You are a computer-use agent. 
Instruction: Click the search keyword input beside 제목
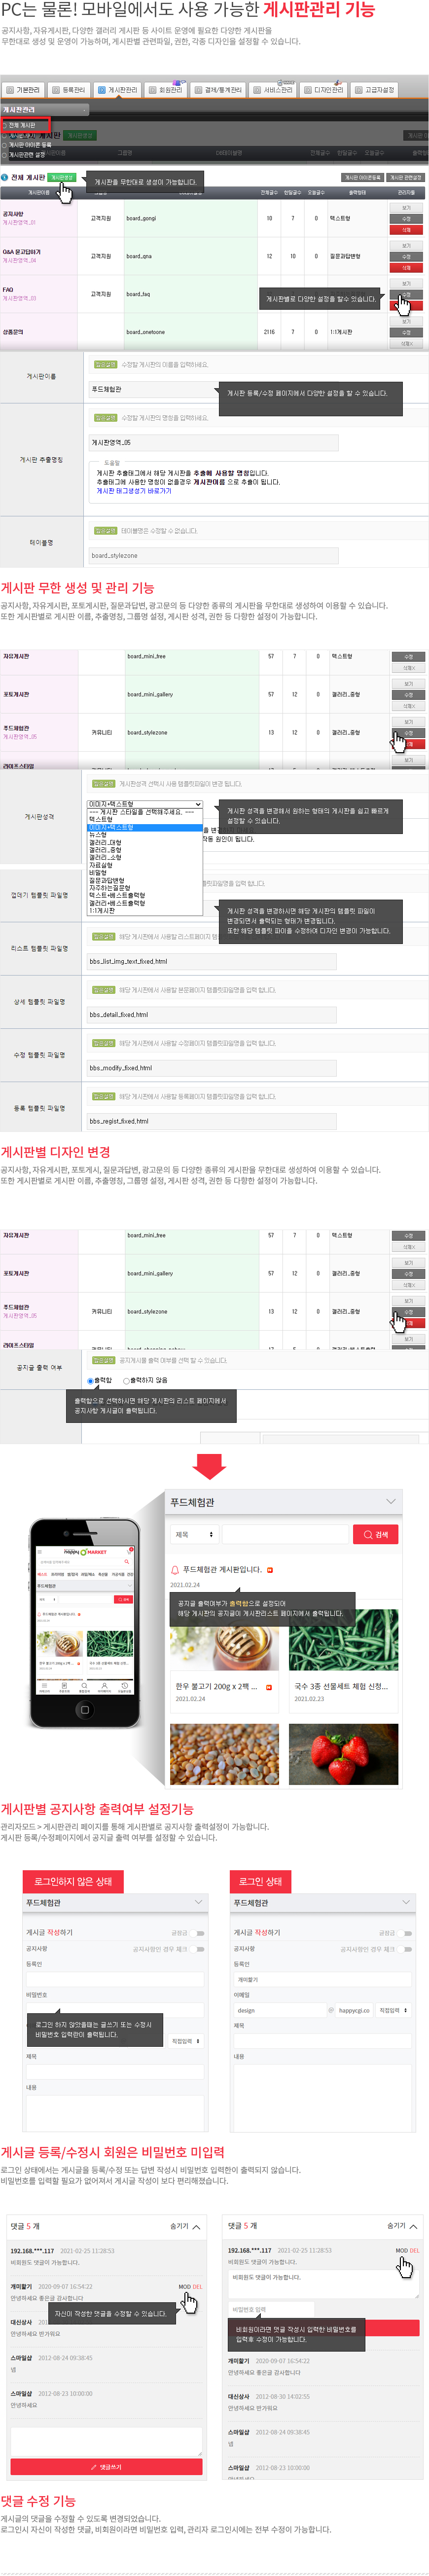point(284,1534)
